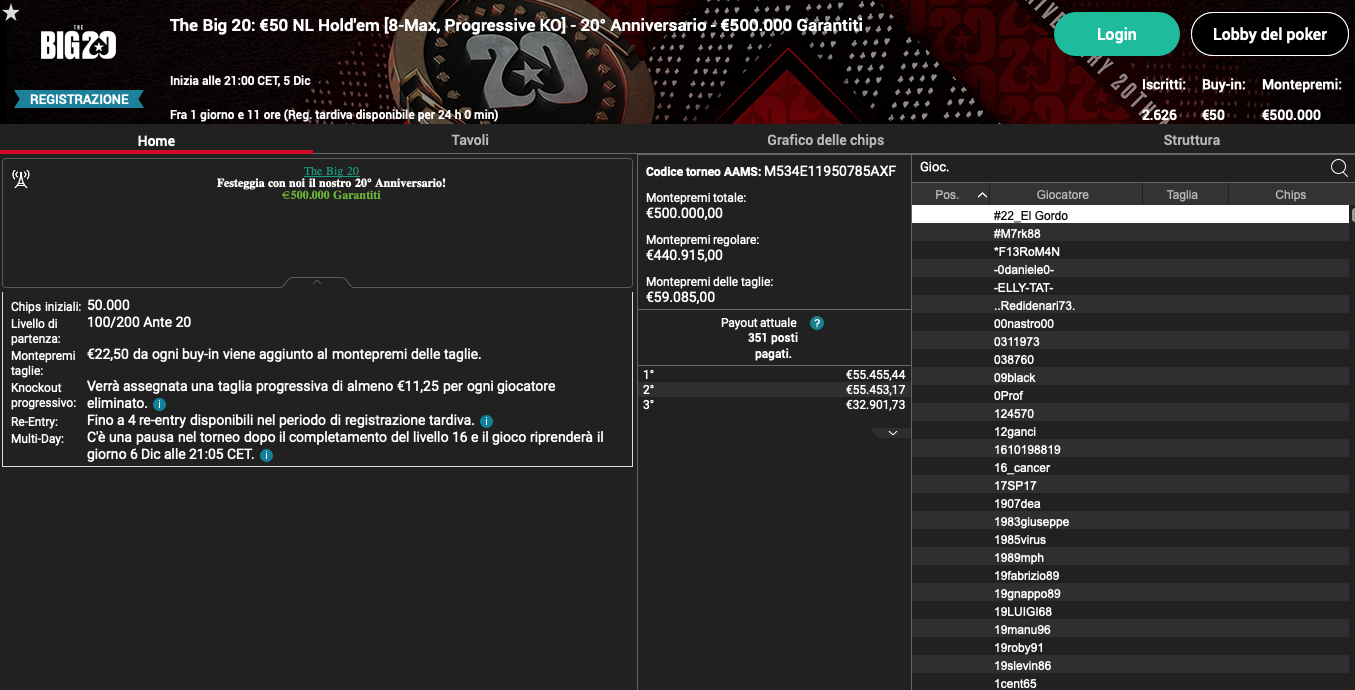1355x690 pixels.
Task: Collapse the tournament banner panel
Action: pyautogui.click(x=317, y=282)
